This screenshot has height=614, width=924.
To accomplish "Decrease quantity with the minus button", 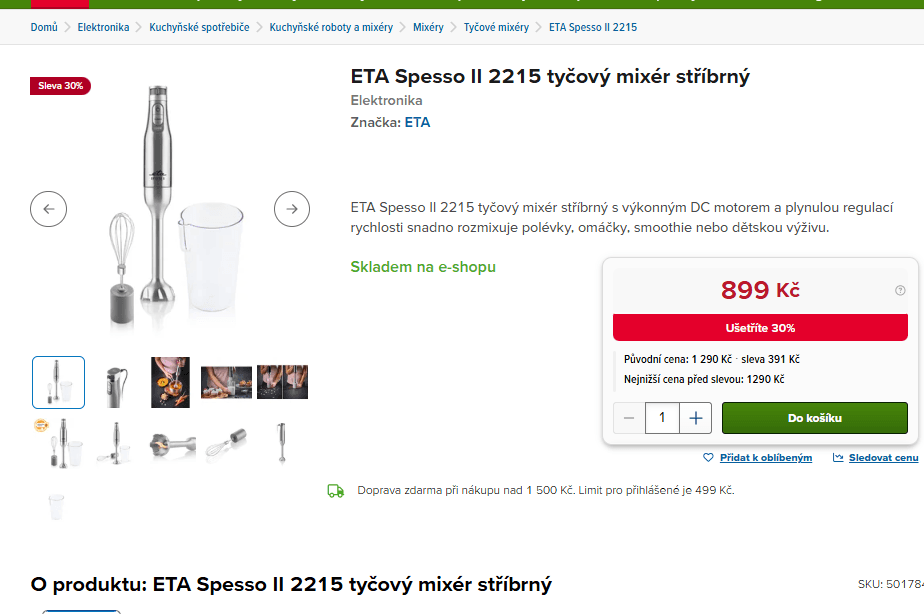I will [x=629, y=418].
